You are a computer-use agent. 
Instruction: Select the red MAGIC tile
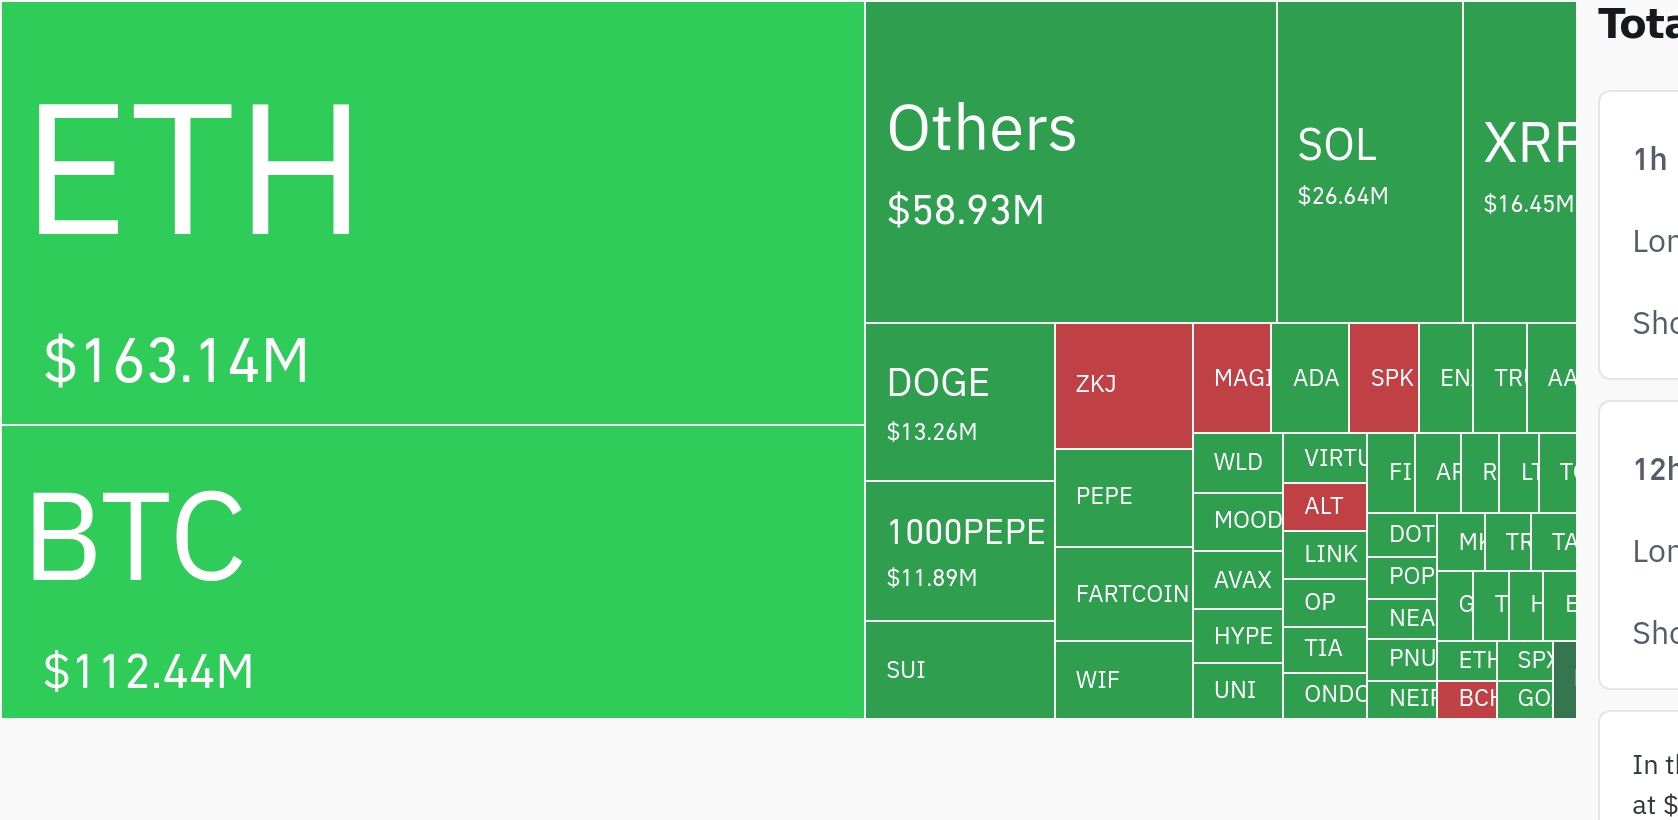pos(1232,378)
